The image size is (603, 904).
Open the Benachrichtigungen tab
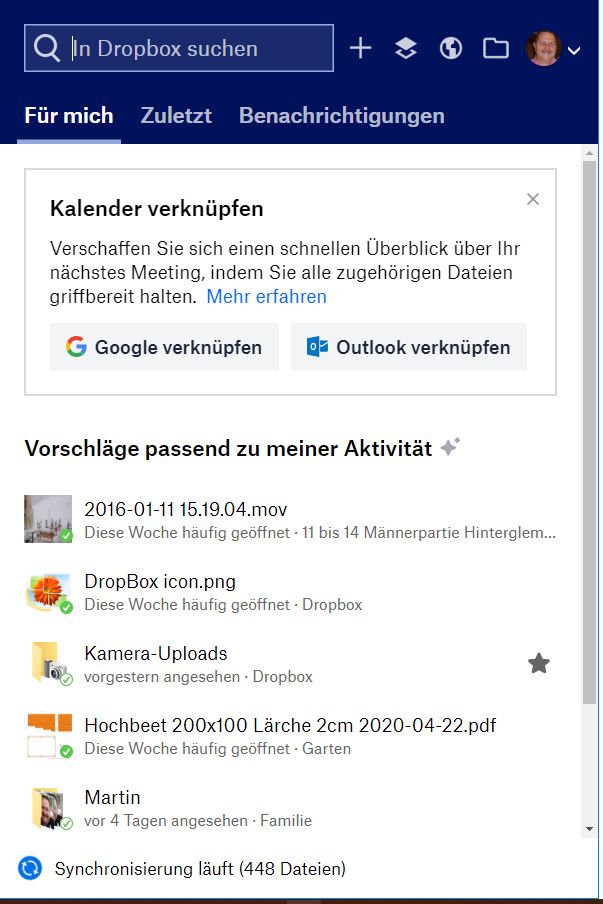pos(340,115)
